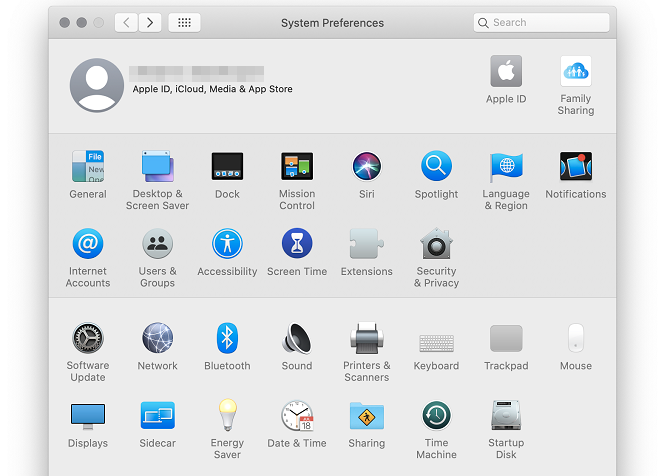Open Mission Control preferences
The image size is (670, 476).
297,166
